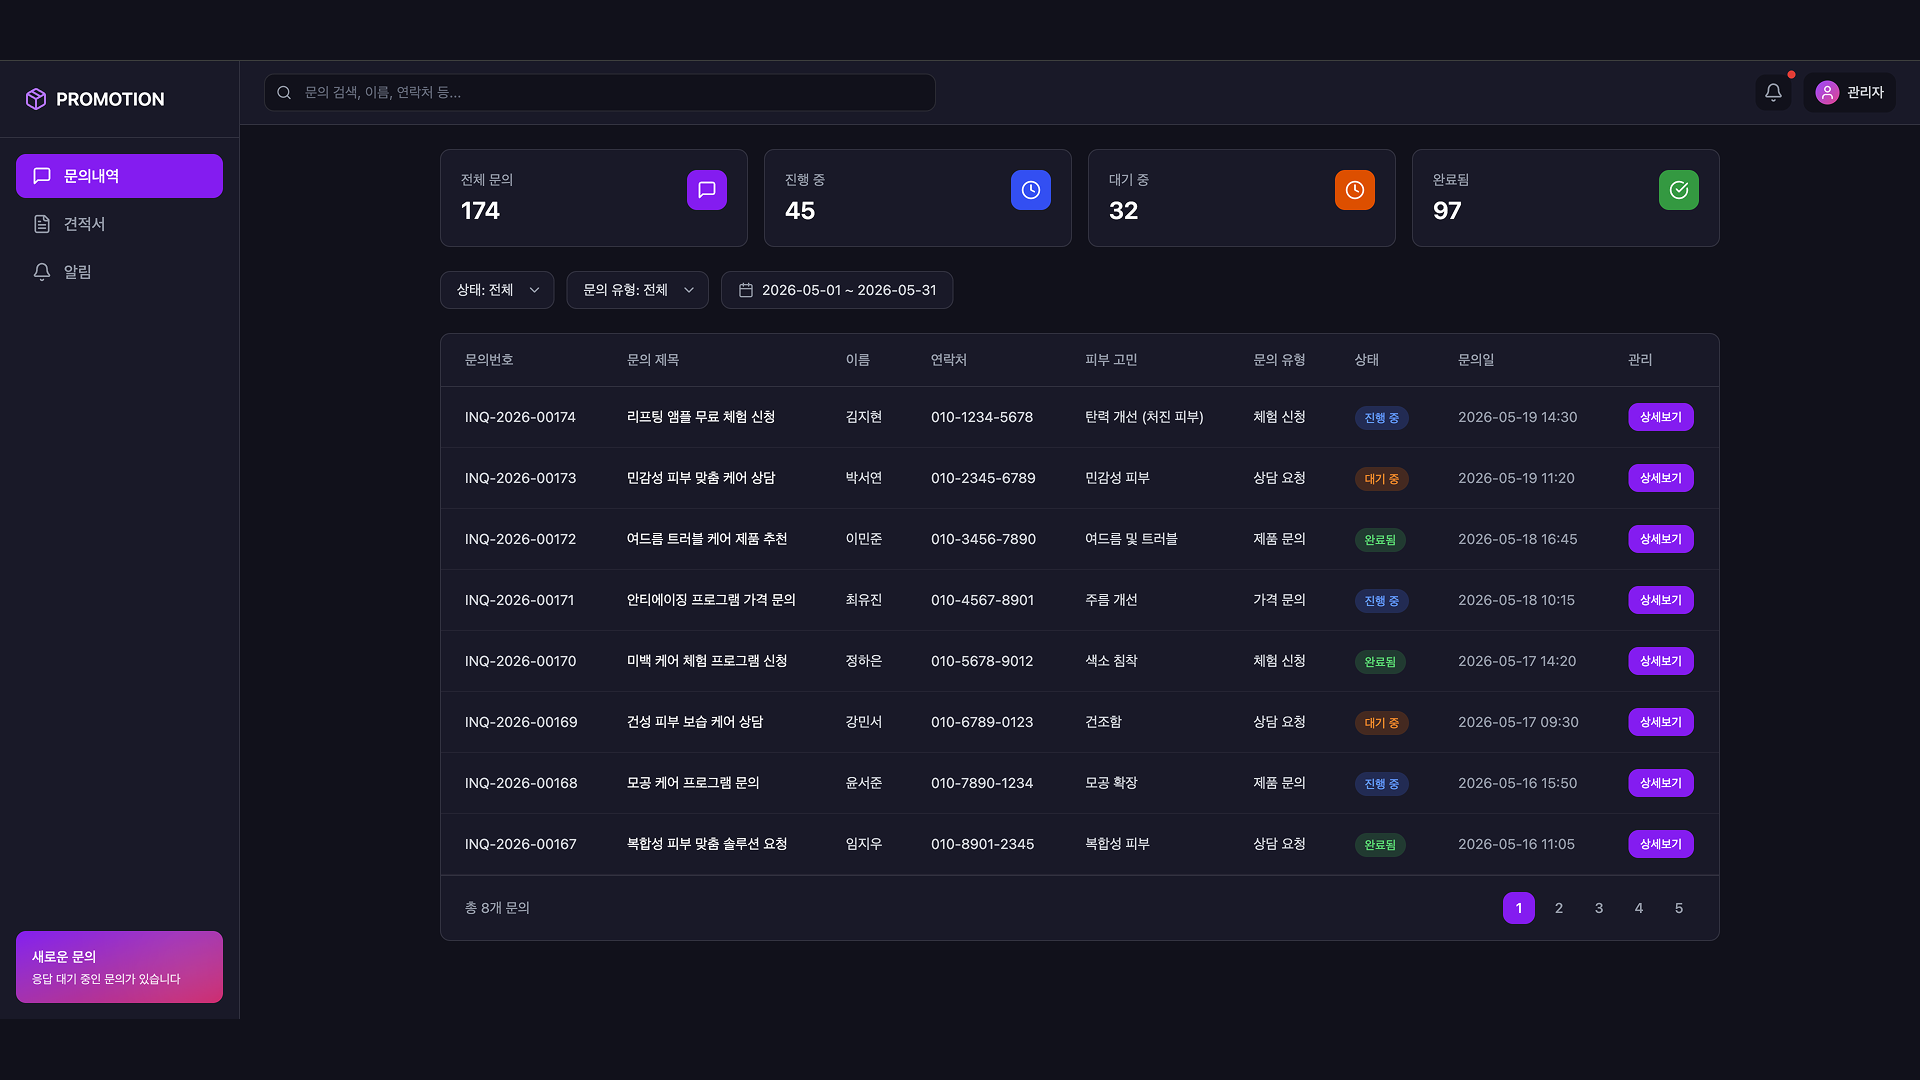Click the 견적서 document icon in the sidebar
Screen dimensions: 1920x1080
coord(42,224)
